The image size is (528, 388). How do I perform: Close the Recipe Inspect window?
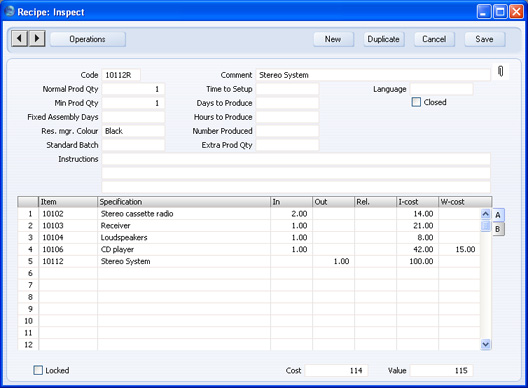coord(516,12)
